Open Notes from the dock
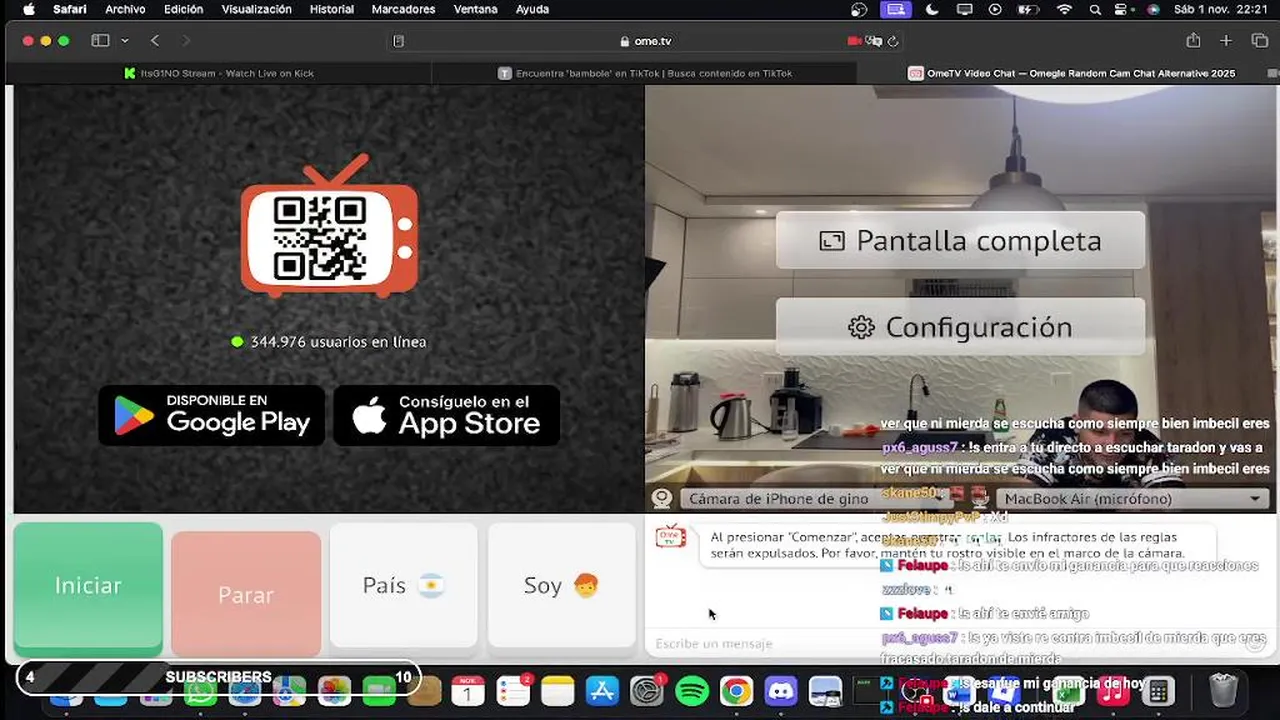 (558, 690)
